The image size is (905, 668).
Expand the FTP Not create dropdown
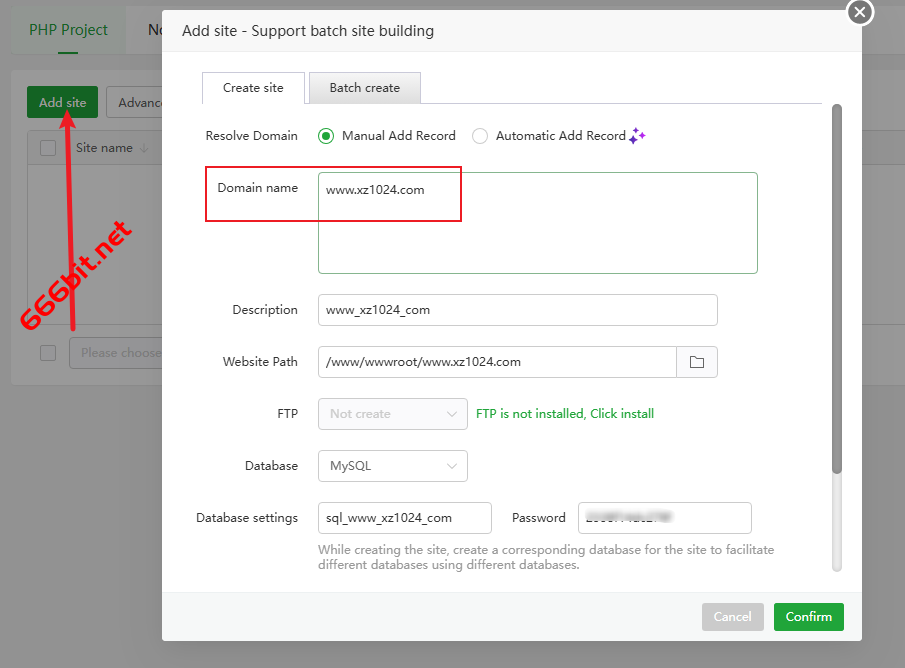click(392, 414)
